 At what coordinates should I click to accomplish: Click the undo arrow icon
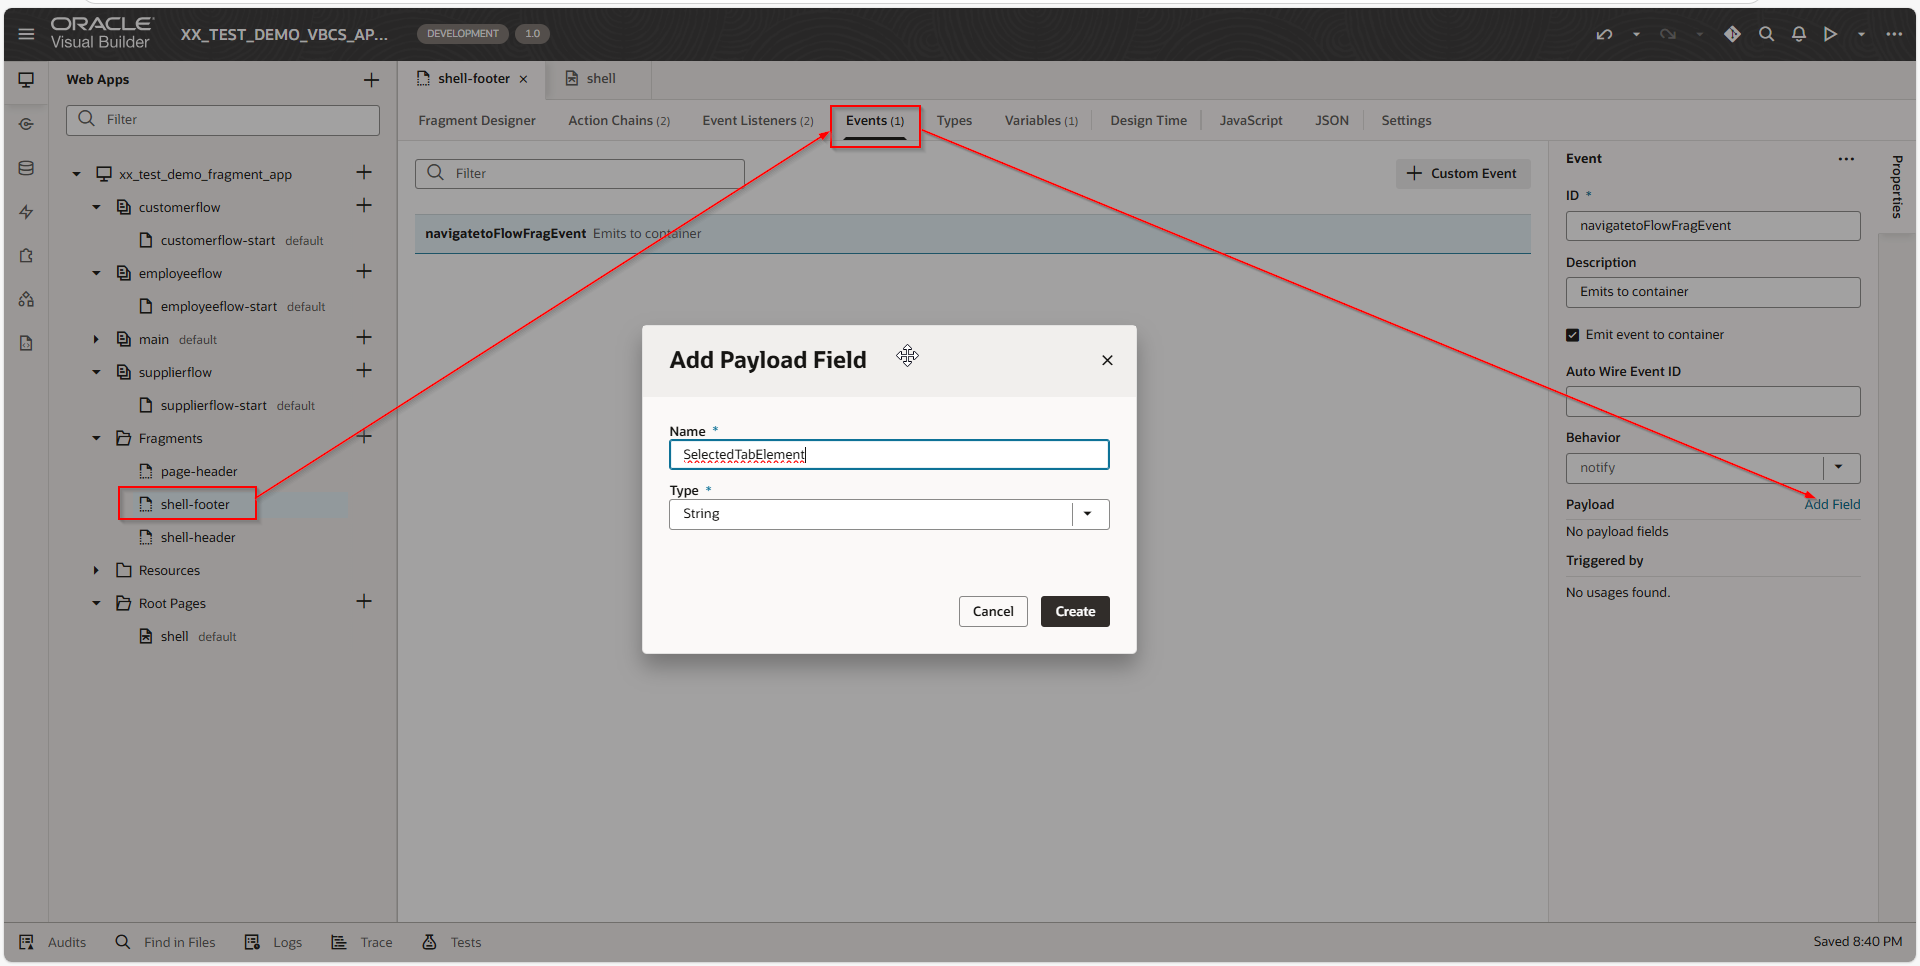(x=1604, y=34)
